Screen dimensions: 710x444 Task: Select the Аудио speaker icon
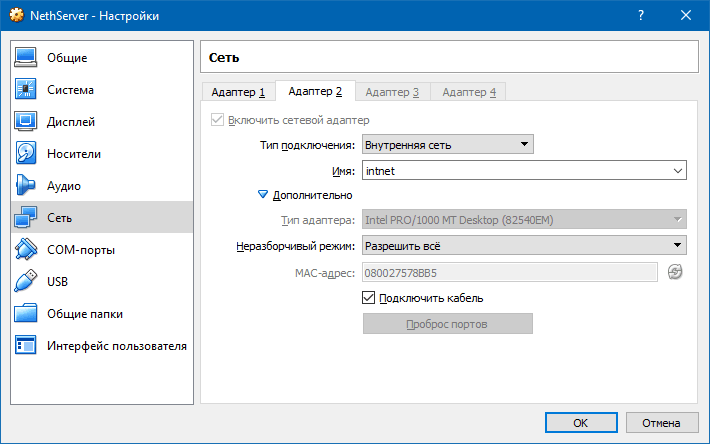(x=26, y=186)
